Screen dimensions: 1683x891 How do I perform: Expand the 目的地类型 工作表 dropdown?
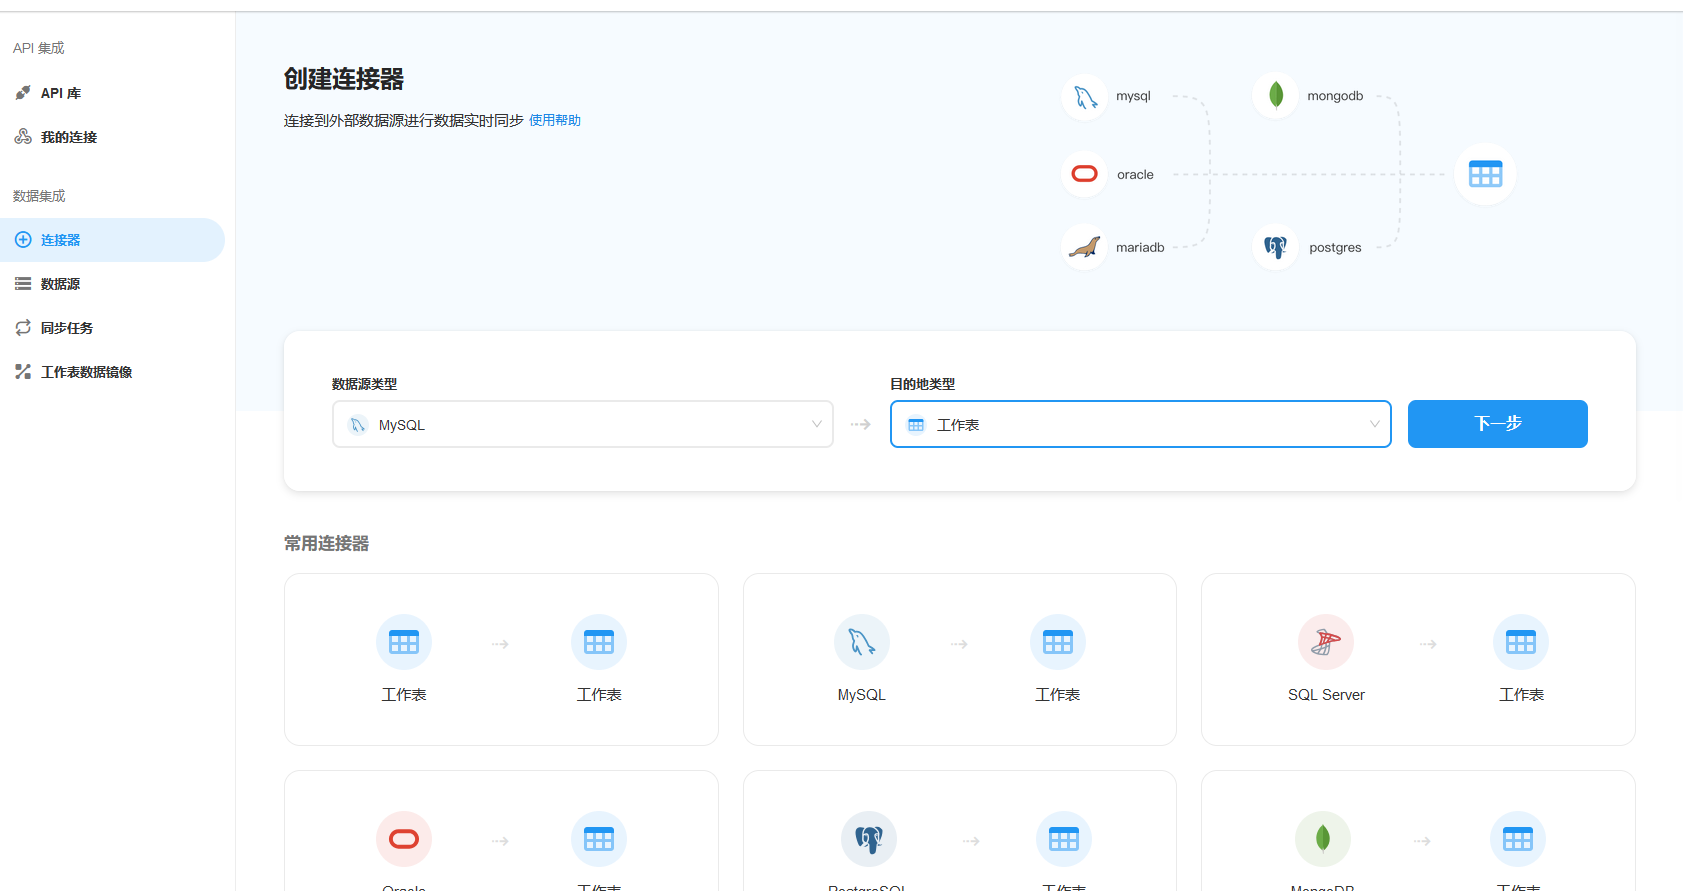1140,425
